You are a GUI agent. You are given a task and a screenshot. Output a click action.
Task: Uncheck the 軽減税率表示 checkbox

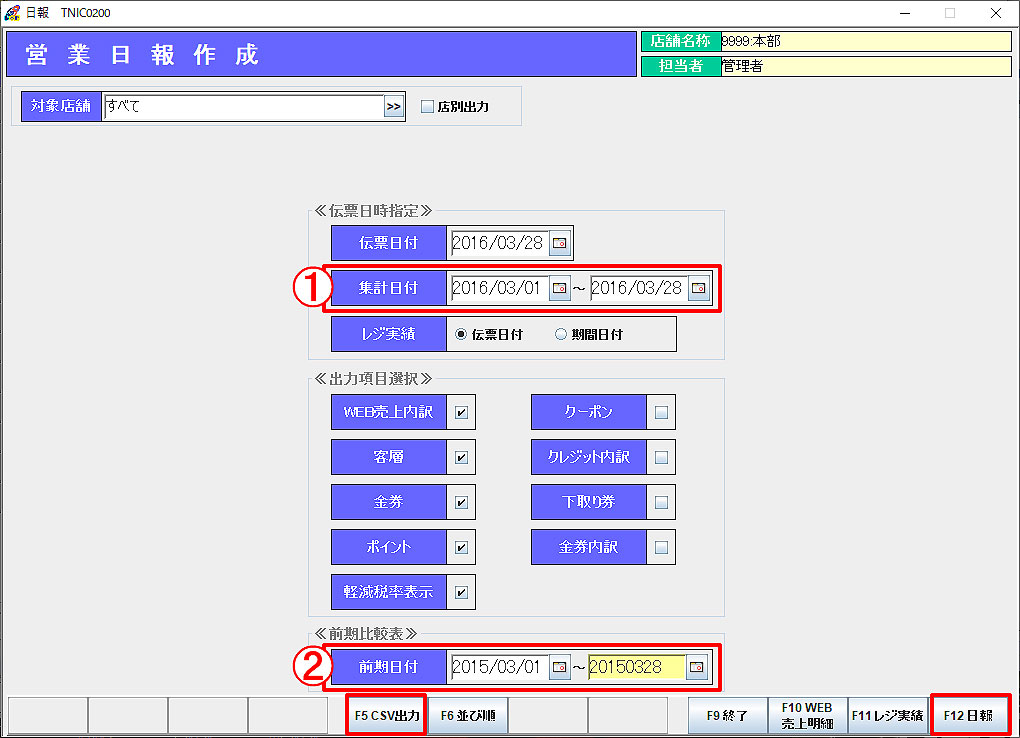[x=461, y=592]
